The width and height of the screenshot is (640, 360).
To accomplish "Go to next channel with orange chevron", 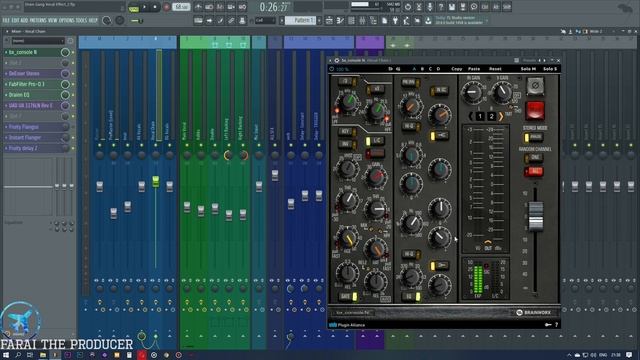I will pyautogui.click(x=501, y=116).
